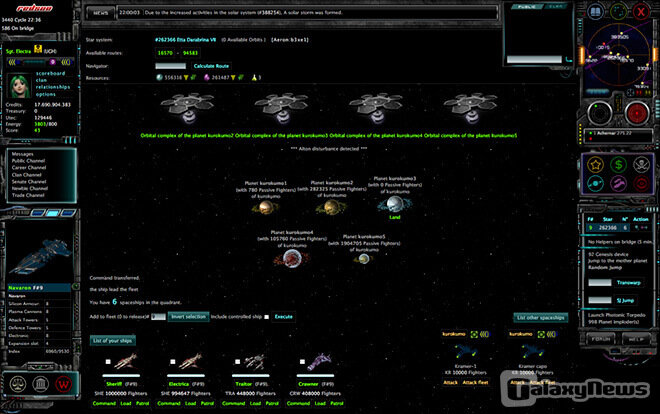Screen dimensions: 660x414
Task: Open the relationships link
Action: [x=53, y=87]
